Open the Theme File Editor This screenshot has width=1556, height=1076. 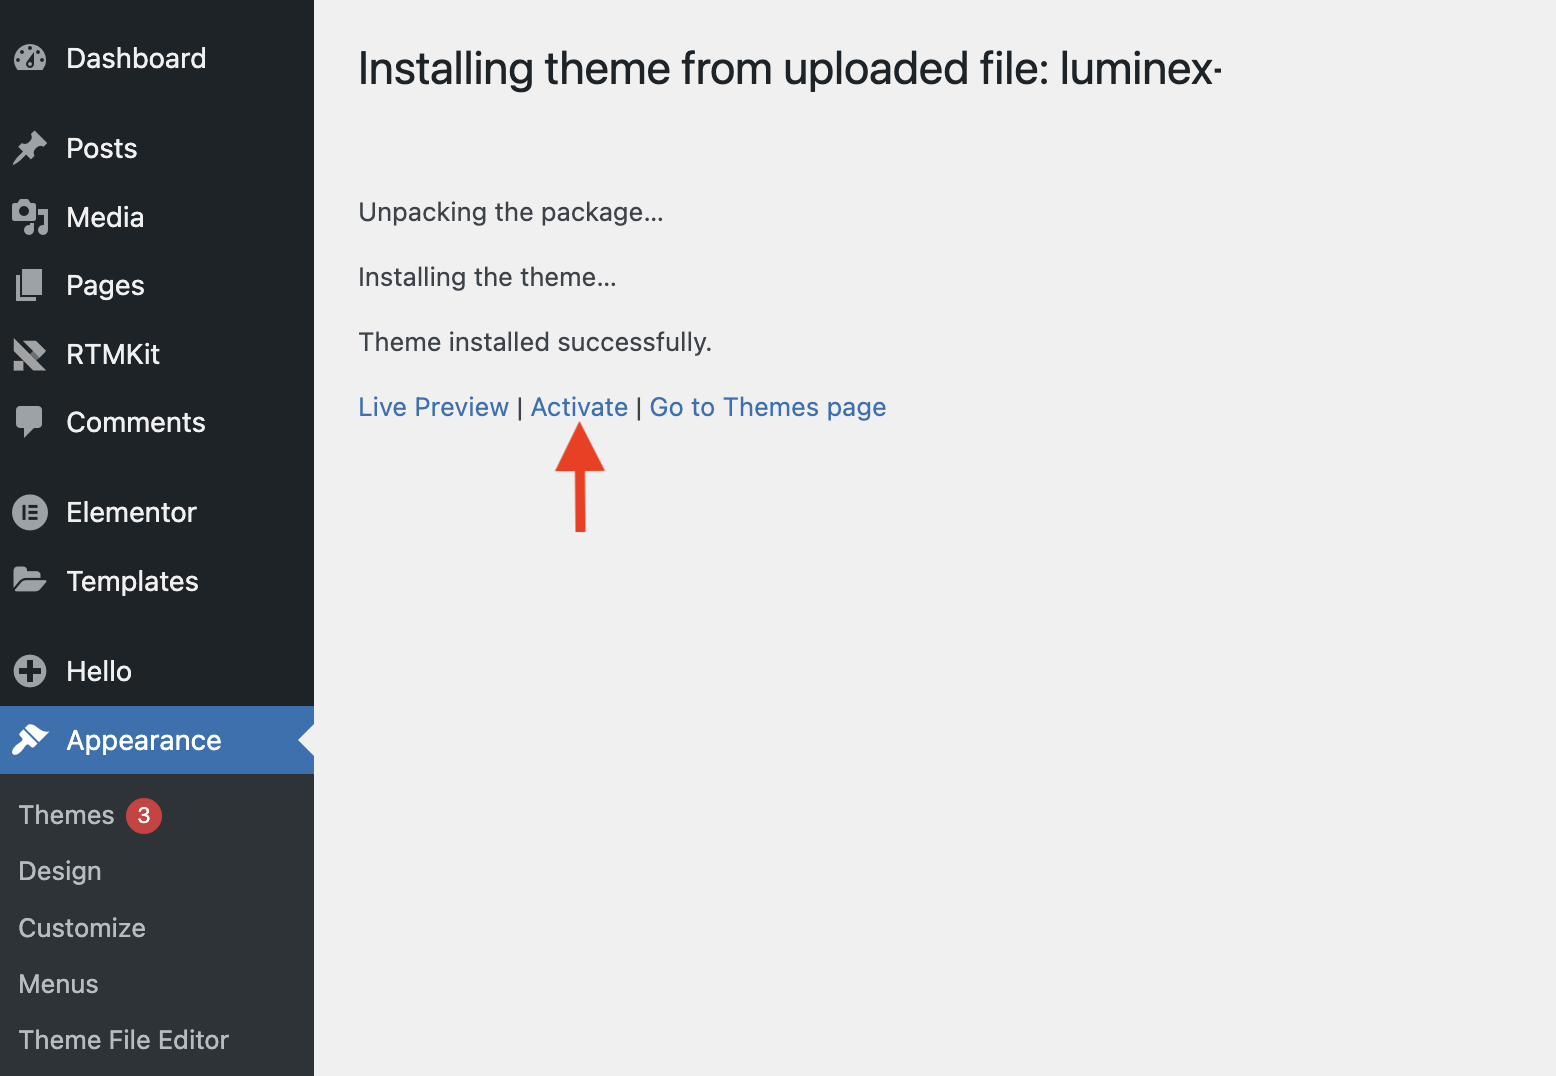click(x=124, y=1040)
